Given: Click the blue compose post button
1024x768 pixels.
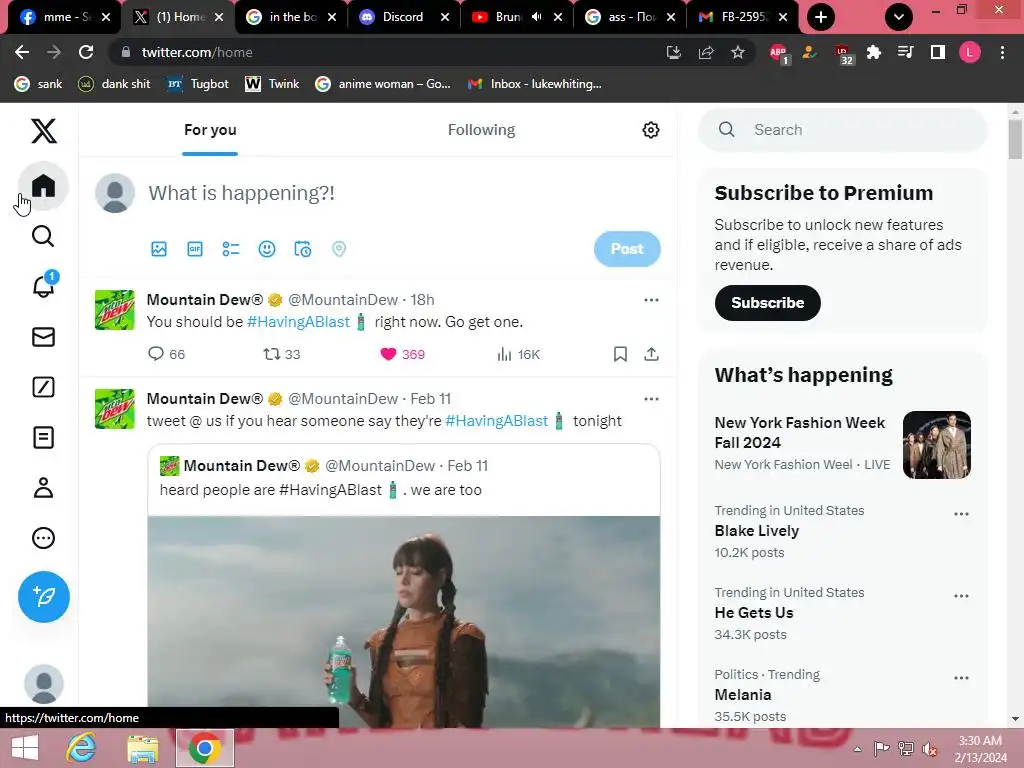Looking at the screenshot, I should 44,597.
